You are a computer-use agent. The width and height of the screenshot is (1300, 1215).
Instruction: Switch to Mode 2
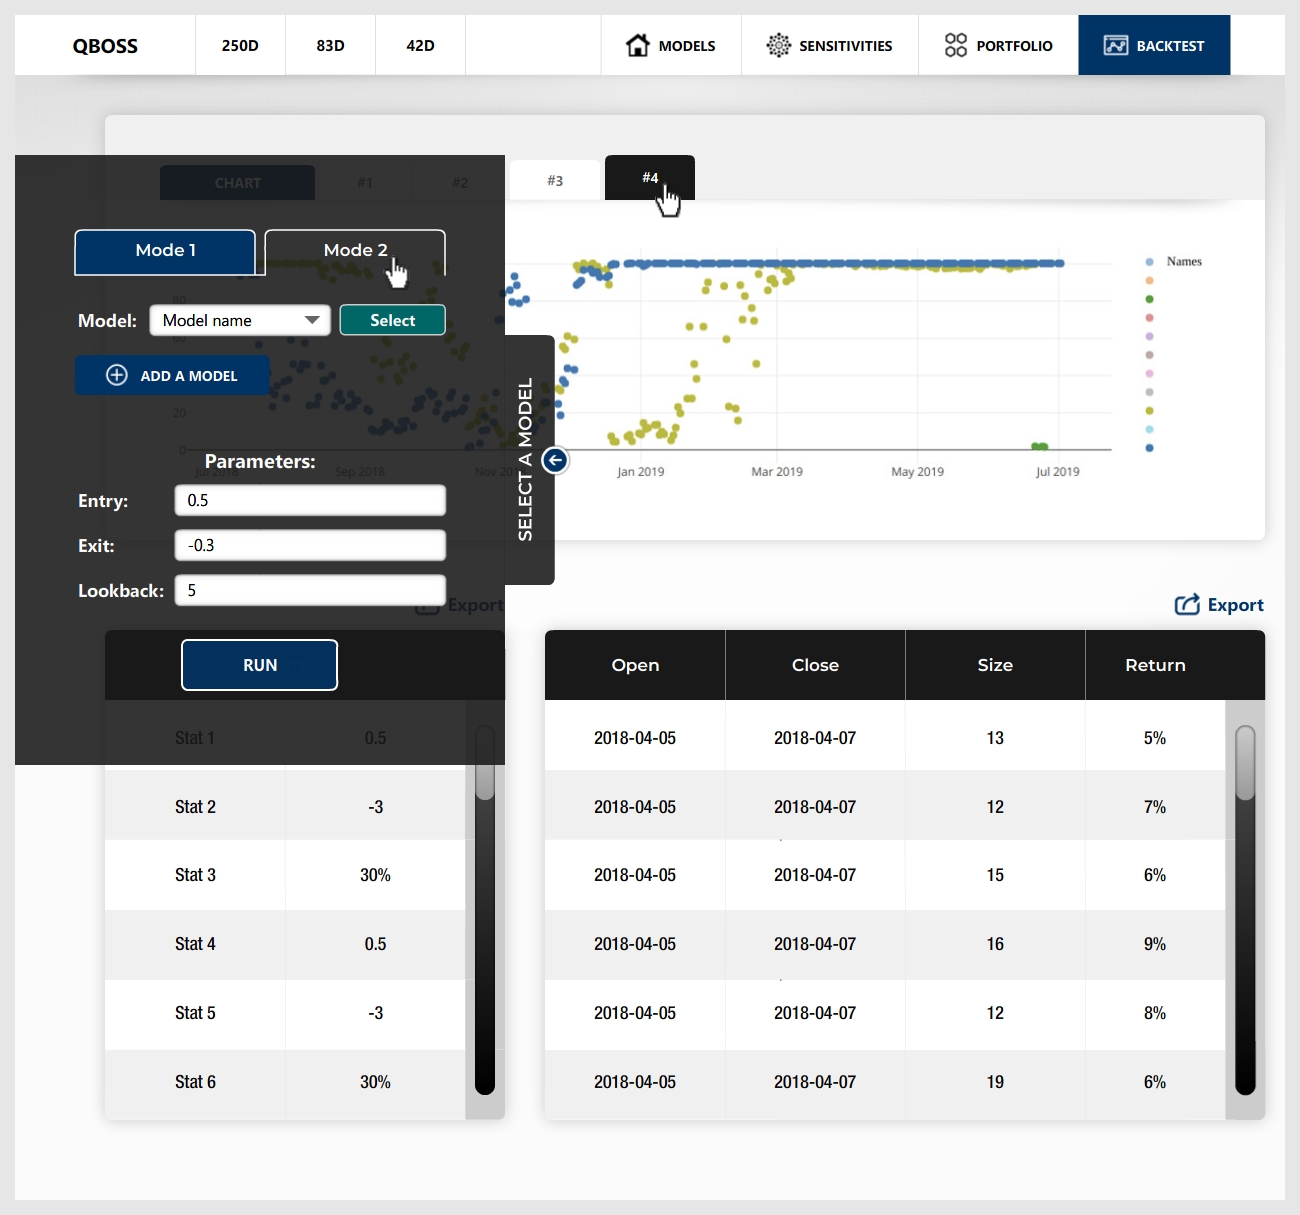click(355, 251)
